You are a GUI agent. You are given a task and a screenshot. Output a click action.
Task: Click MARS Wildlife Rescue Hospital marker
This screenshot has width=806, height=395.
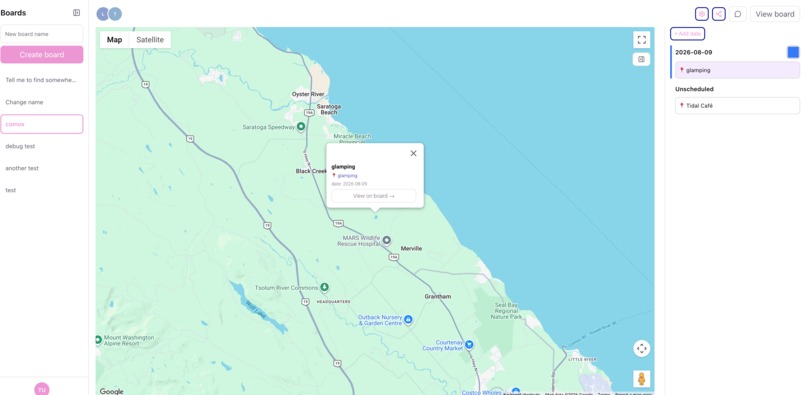(x=387, y=240)
